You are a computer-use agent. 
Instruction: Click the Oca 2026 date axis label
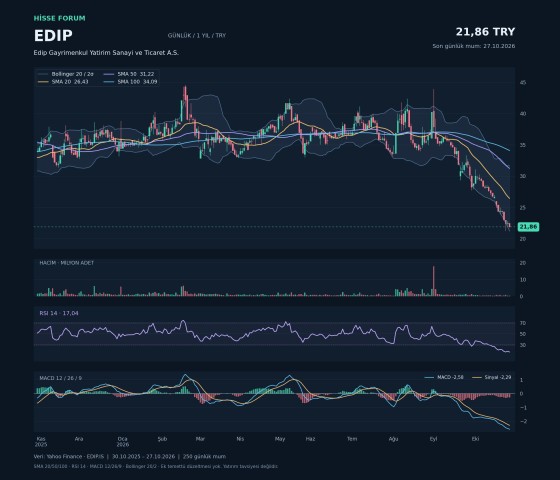point(122,442)
